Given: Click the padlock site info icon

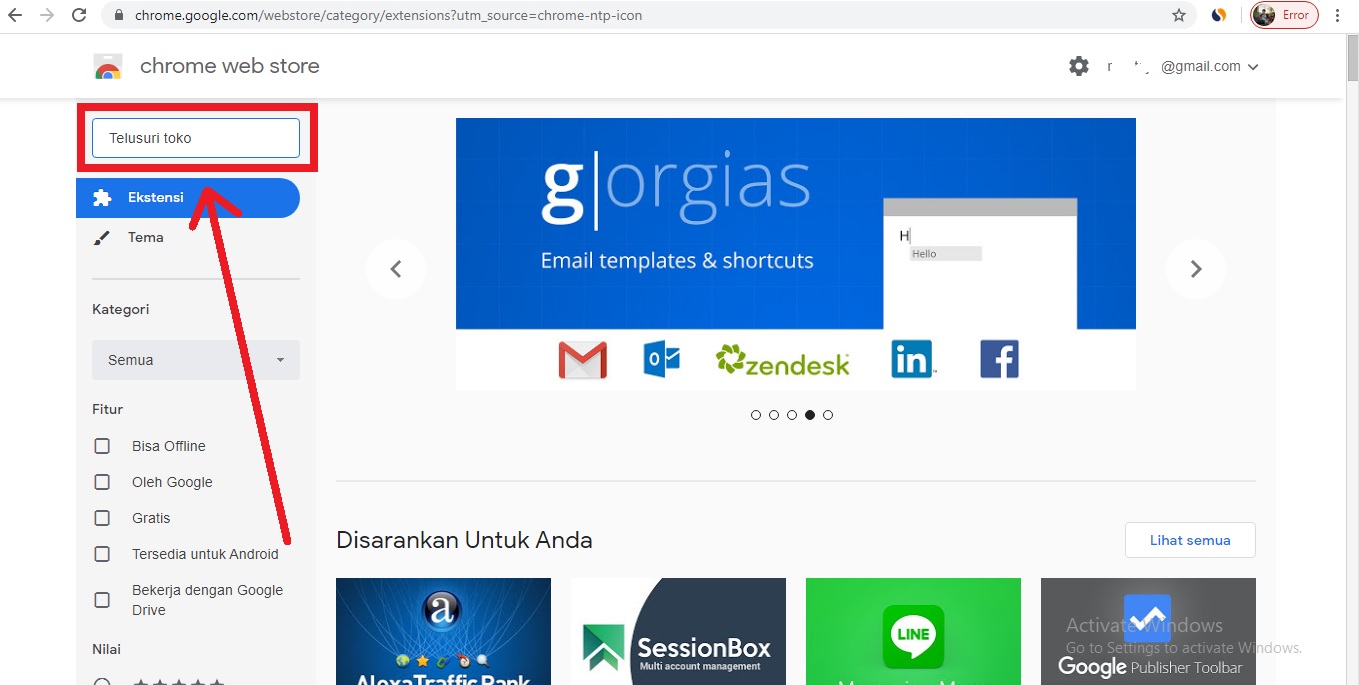Looking at the screenshot, I should coord(119,16).
